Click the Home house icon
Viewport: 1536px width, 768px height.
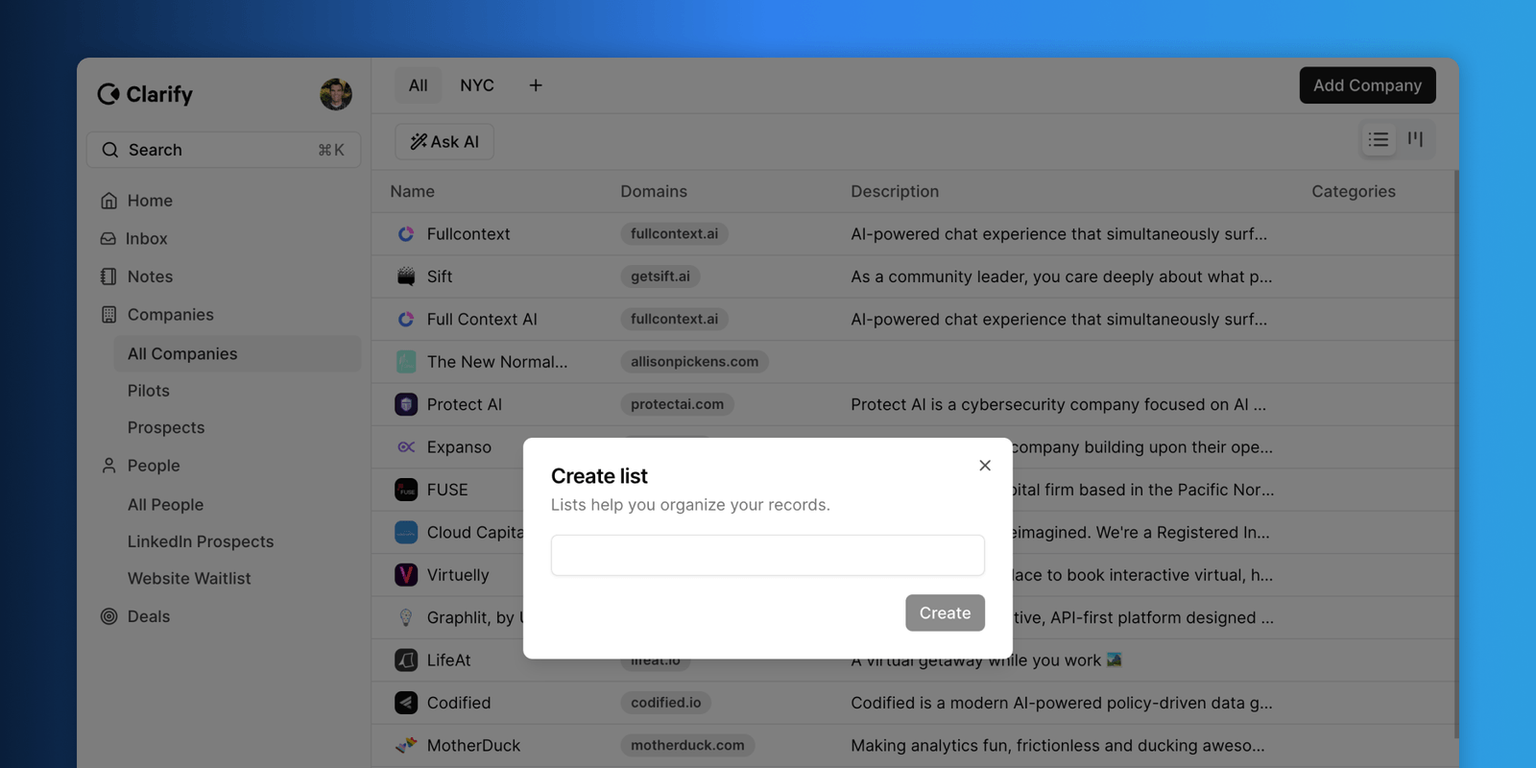click(x=109, y=201)
